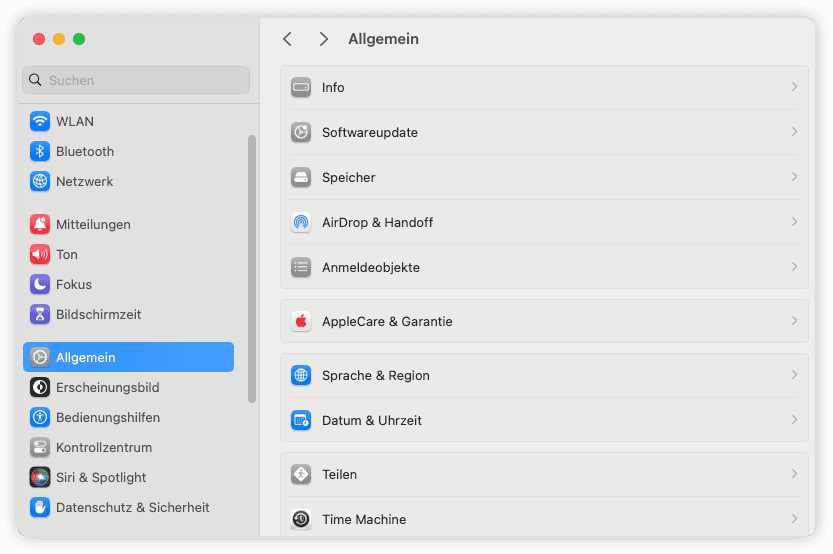This screenshot has width=833, height=554.
Task: Click the Time Machine clock icon
Action: click(301, 519)
